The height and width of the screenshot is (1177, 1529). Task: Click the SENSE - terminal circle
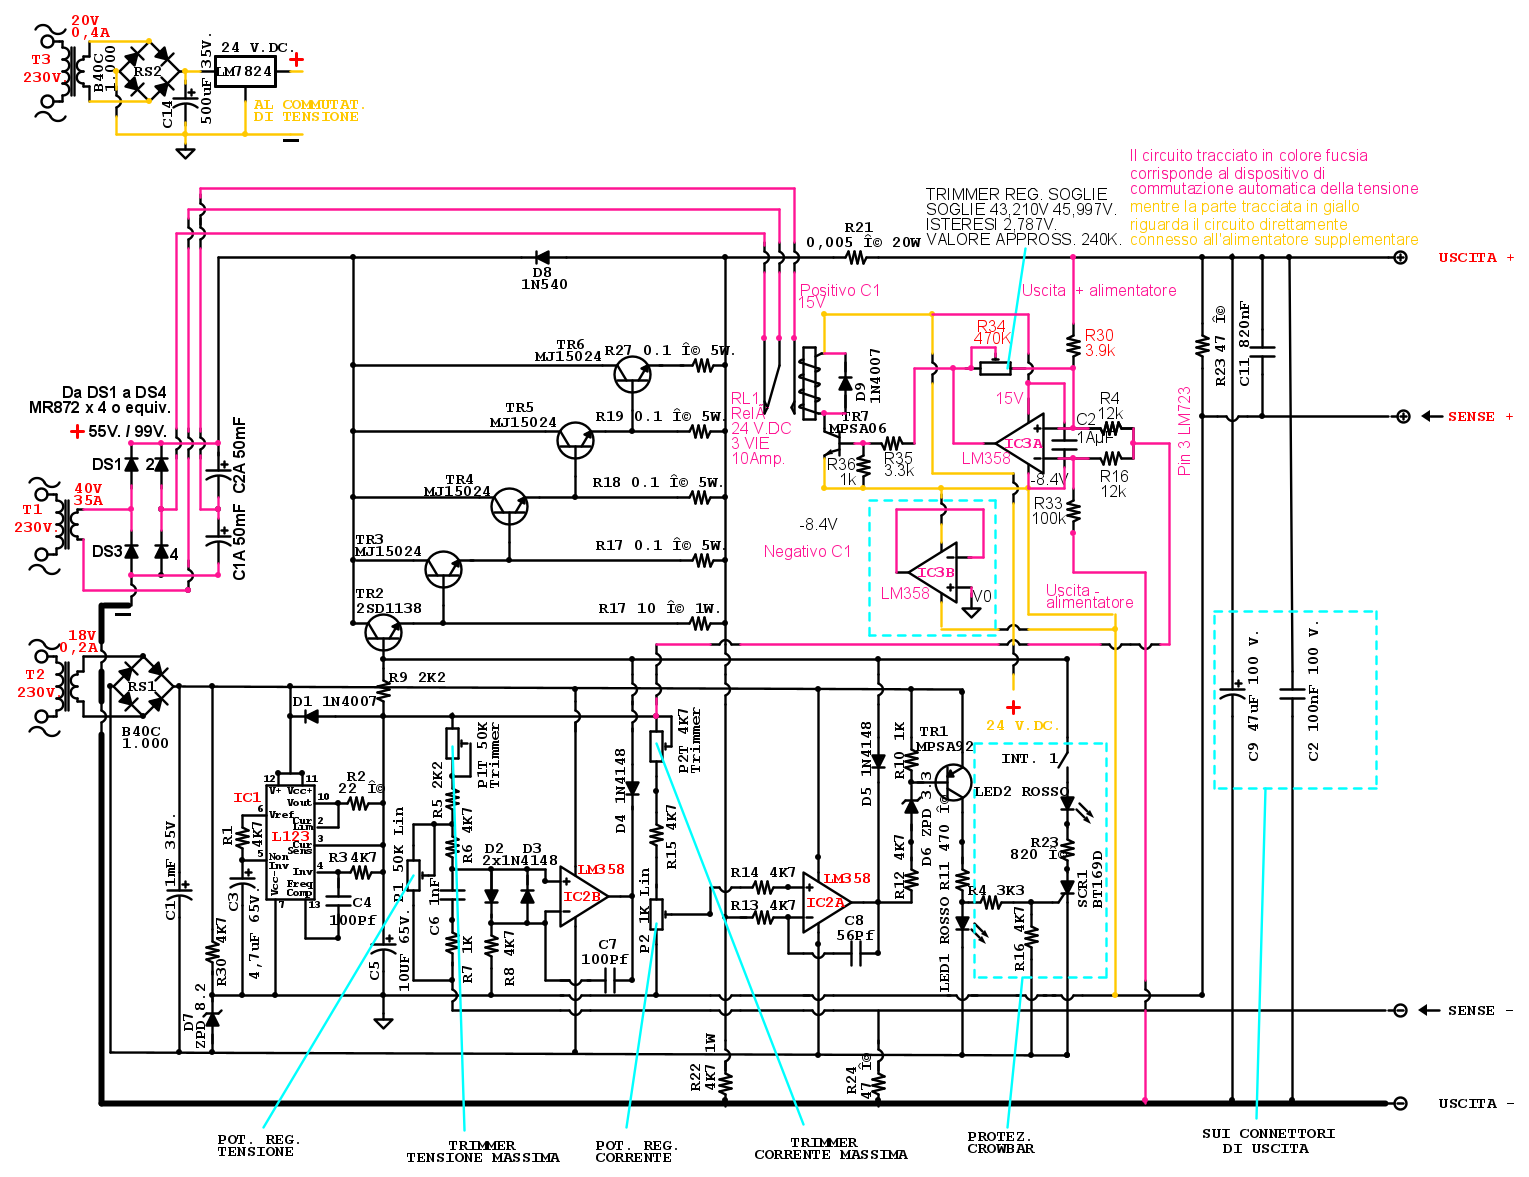(1401, 1011)
